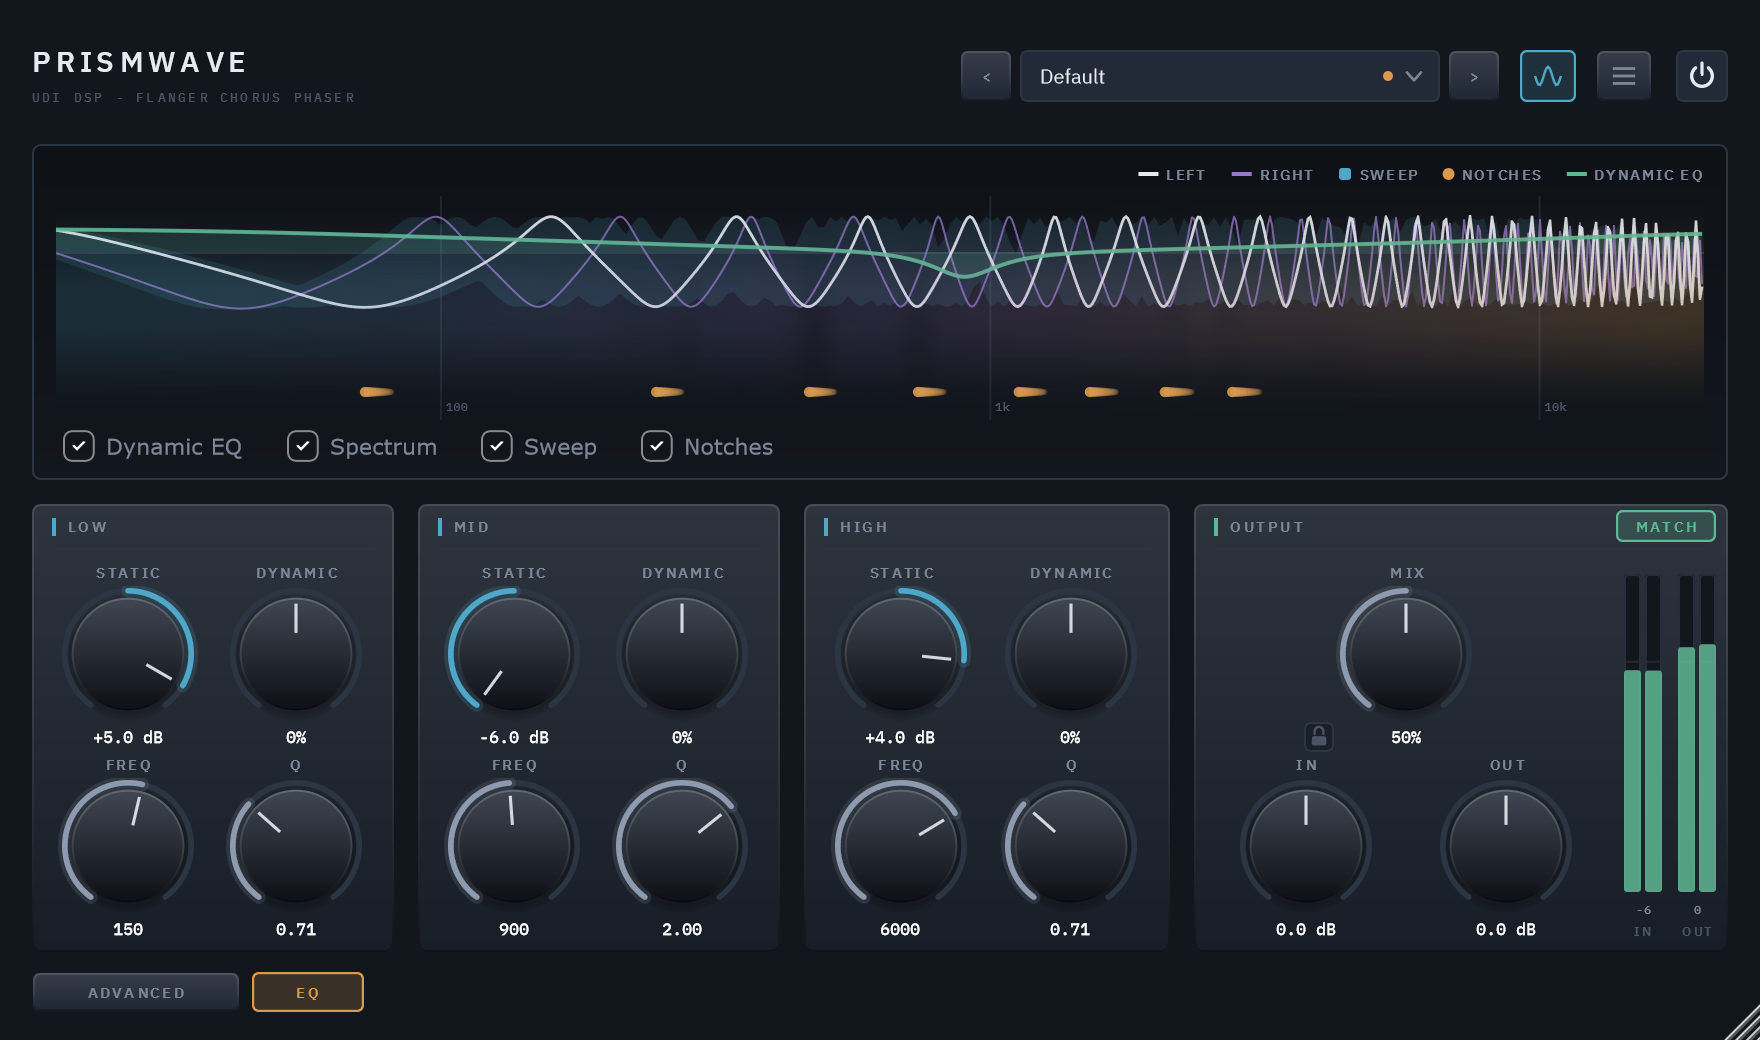Click the LOW band Freq knob
Viewport: 1760px width, 1040px height.
click(x=128, y=846)
